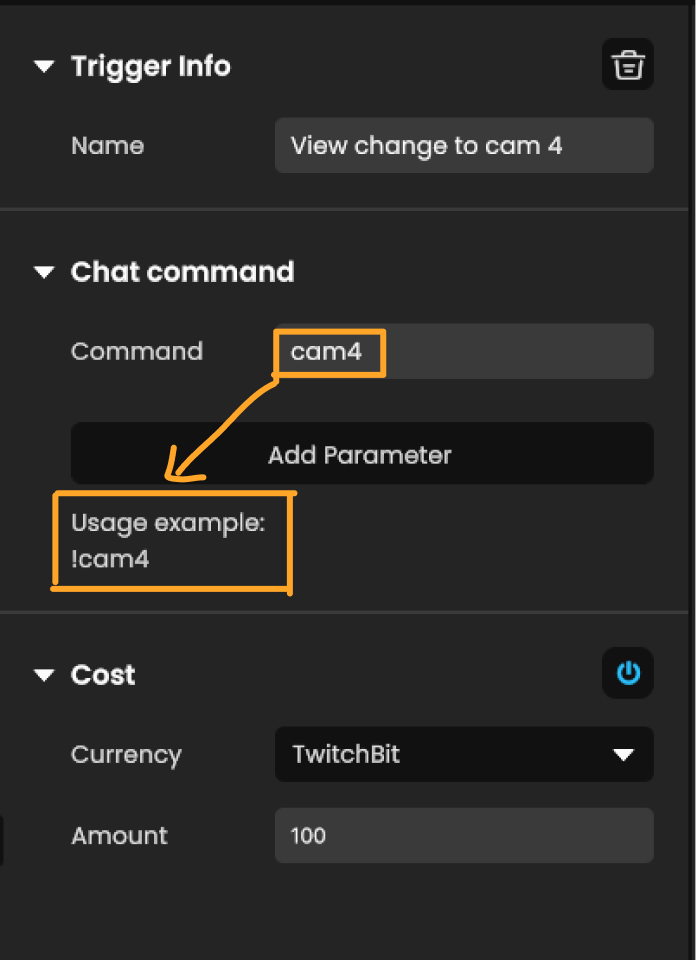Click the 'Usage example:' caption text
This screenshot has height=960, width=696.
point(168,523)
